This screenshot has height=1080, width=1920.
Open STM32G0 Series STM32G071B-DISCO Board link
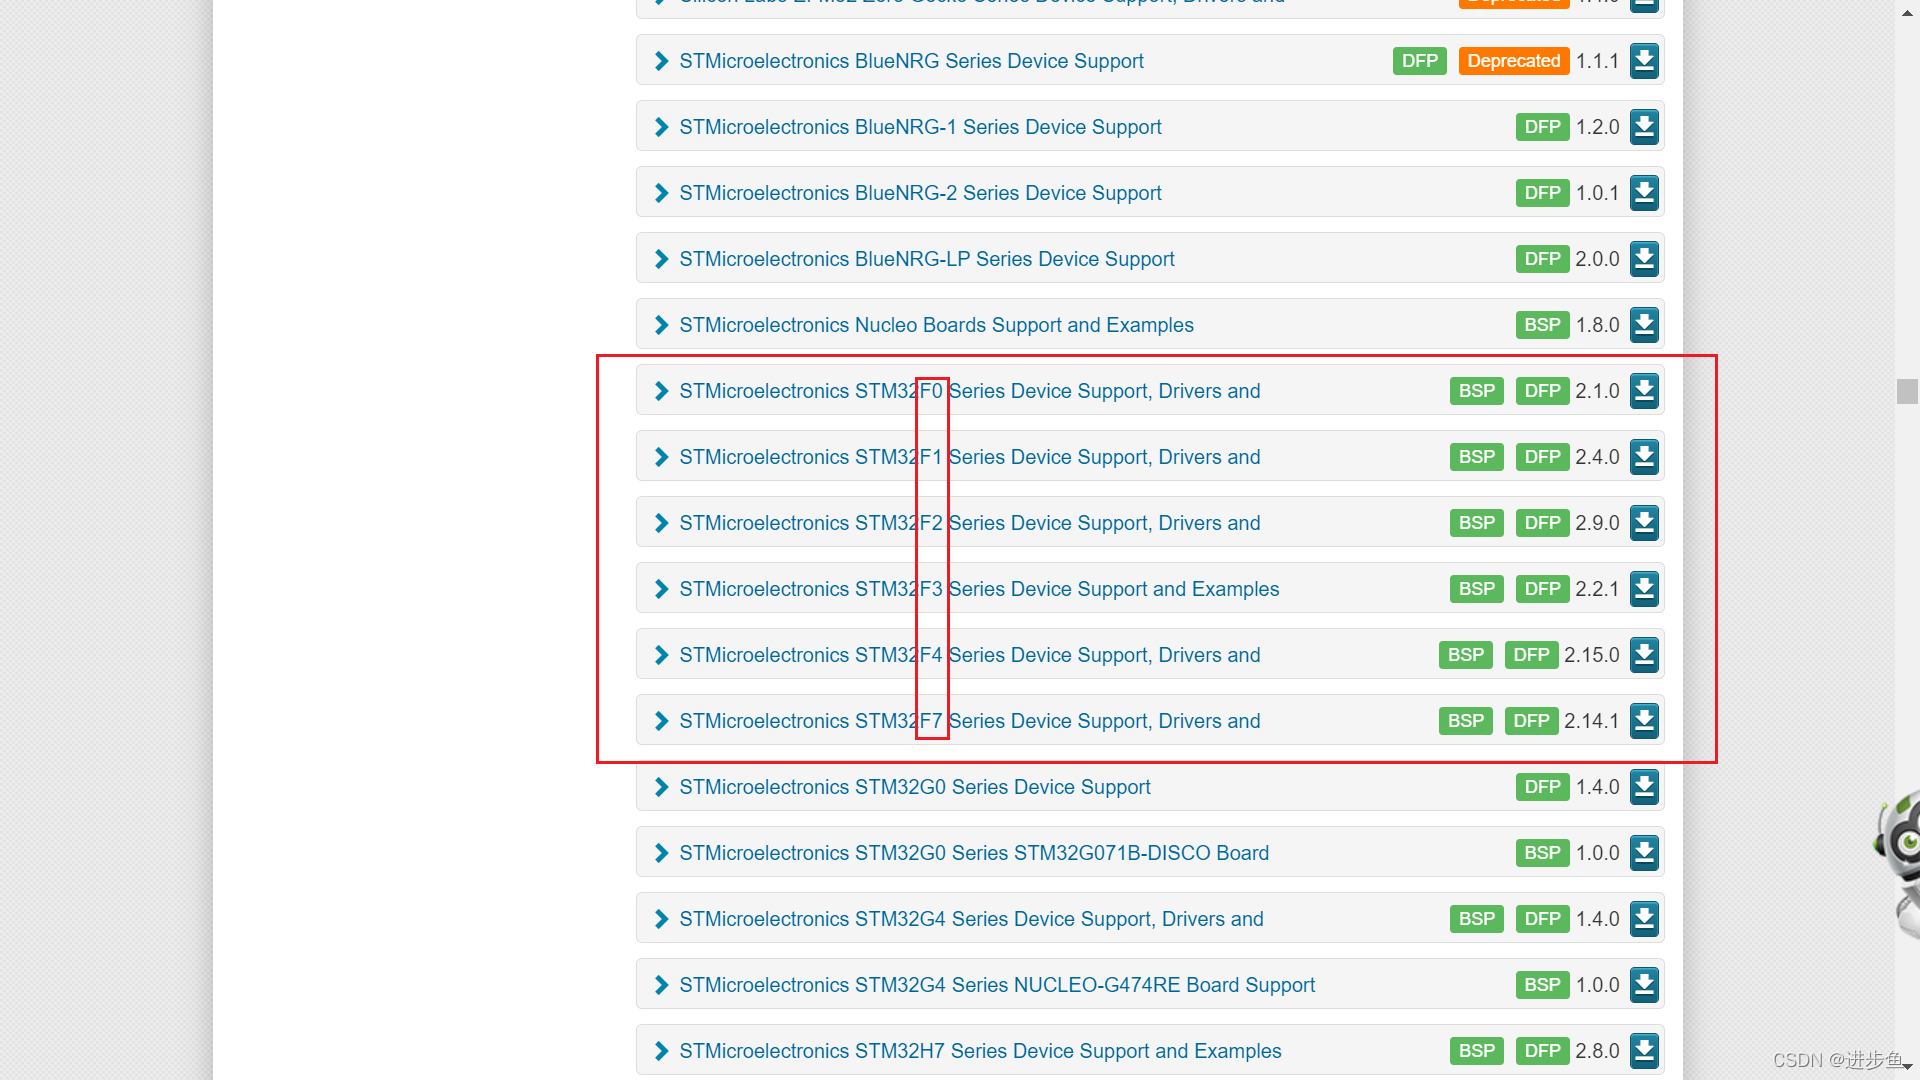pos(974,853)
